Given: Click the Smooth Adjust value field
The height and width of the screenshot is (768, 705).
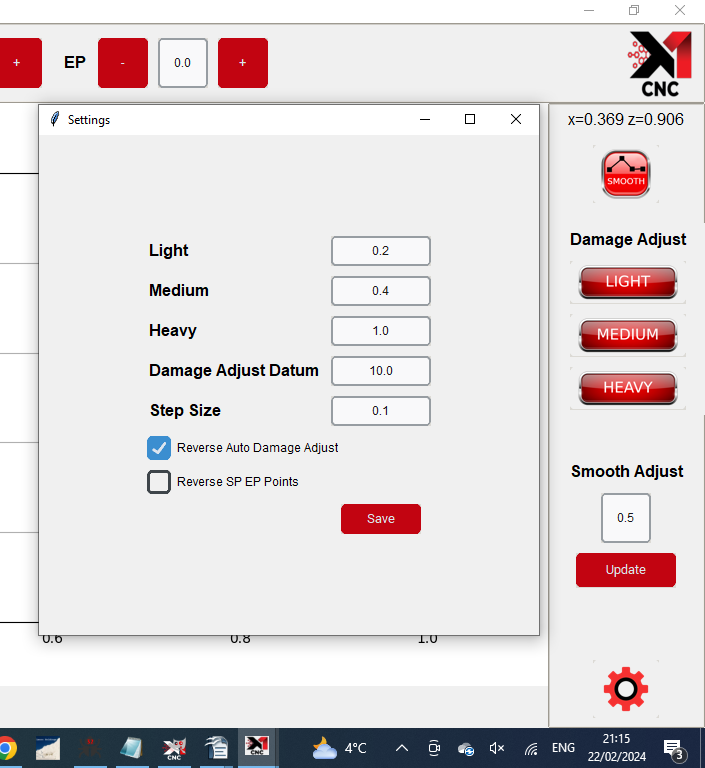Looking at the screenshot, I should point(626,518).
